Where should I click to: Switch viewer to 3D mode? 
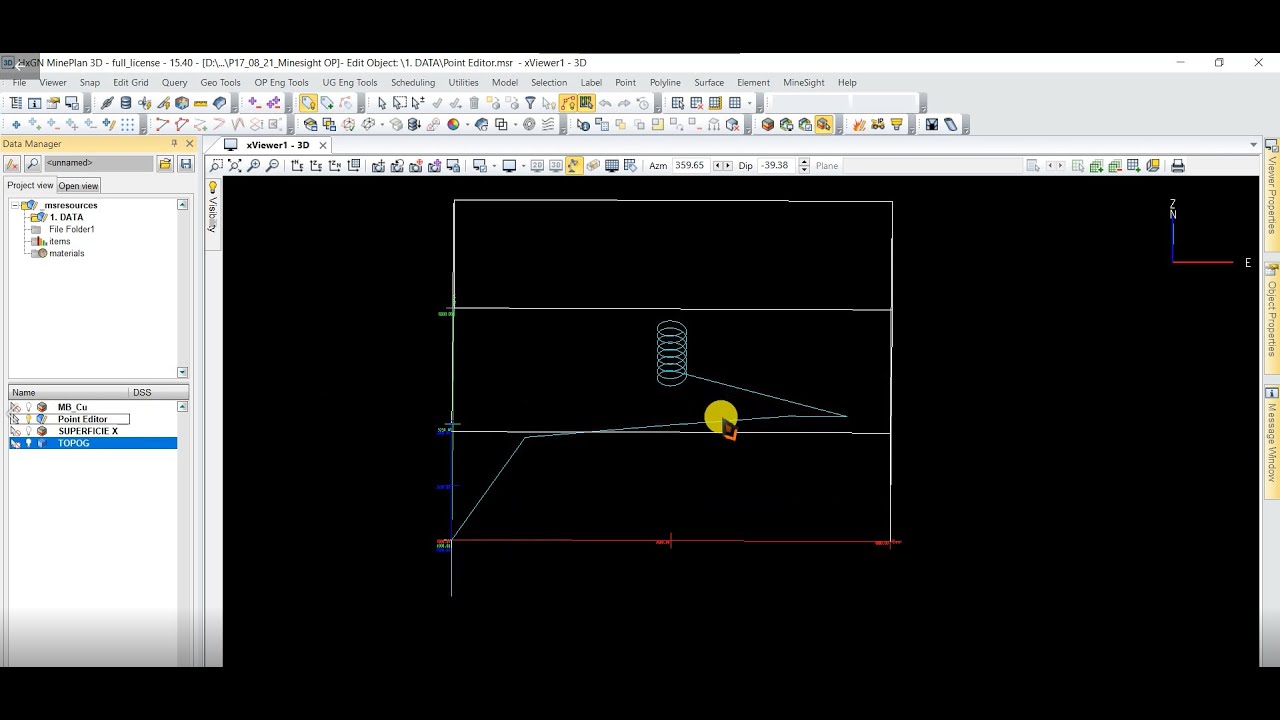click(555, 165)
